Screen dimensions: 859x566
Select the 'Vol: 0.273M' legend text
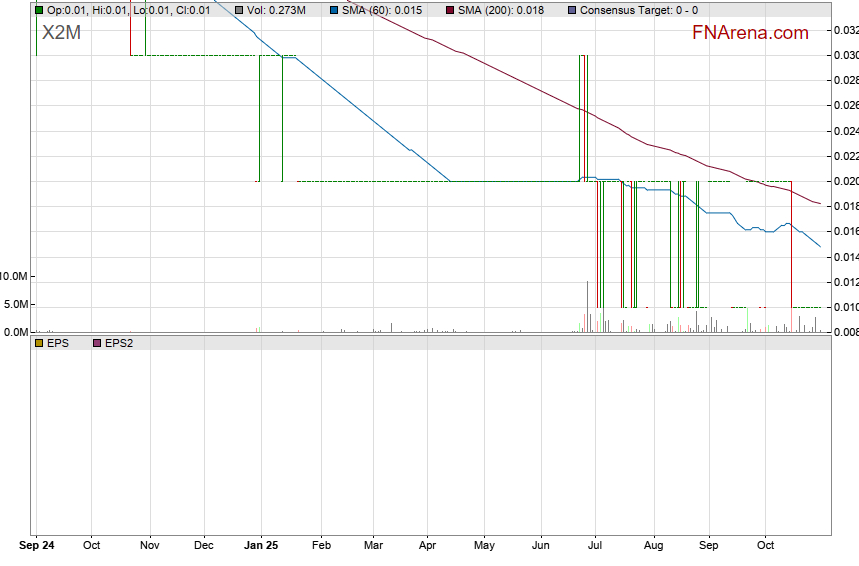pyautogui.click(x=279, y=10)
